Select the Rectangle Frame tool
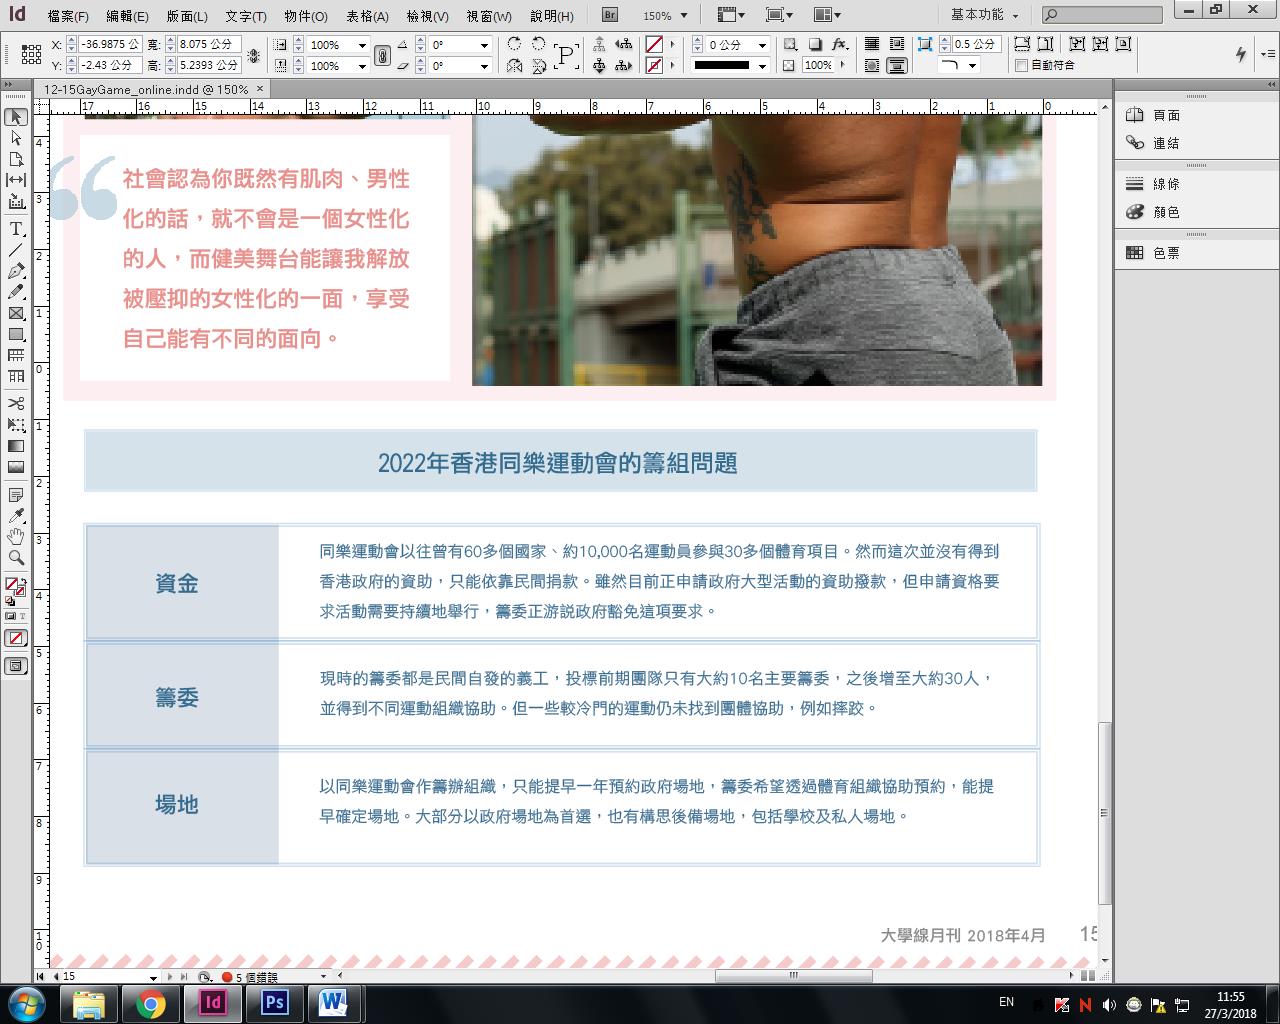 coord(16,313)
